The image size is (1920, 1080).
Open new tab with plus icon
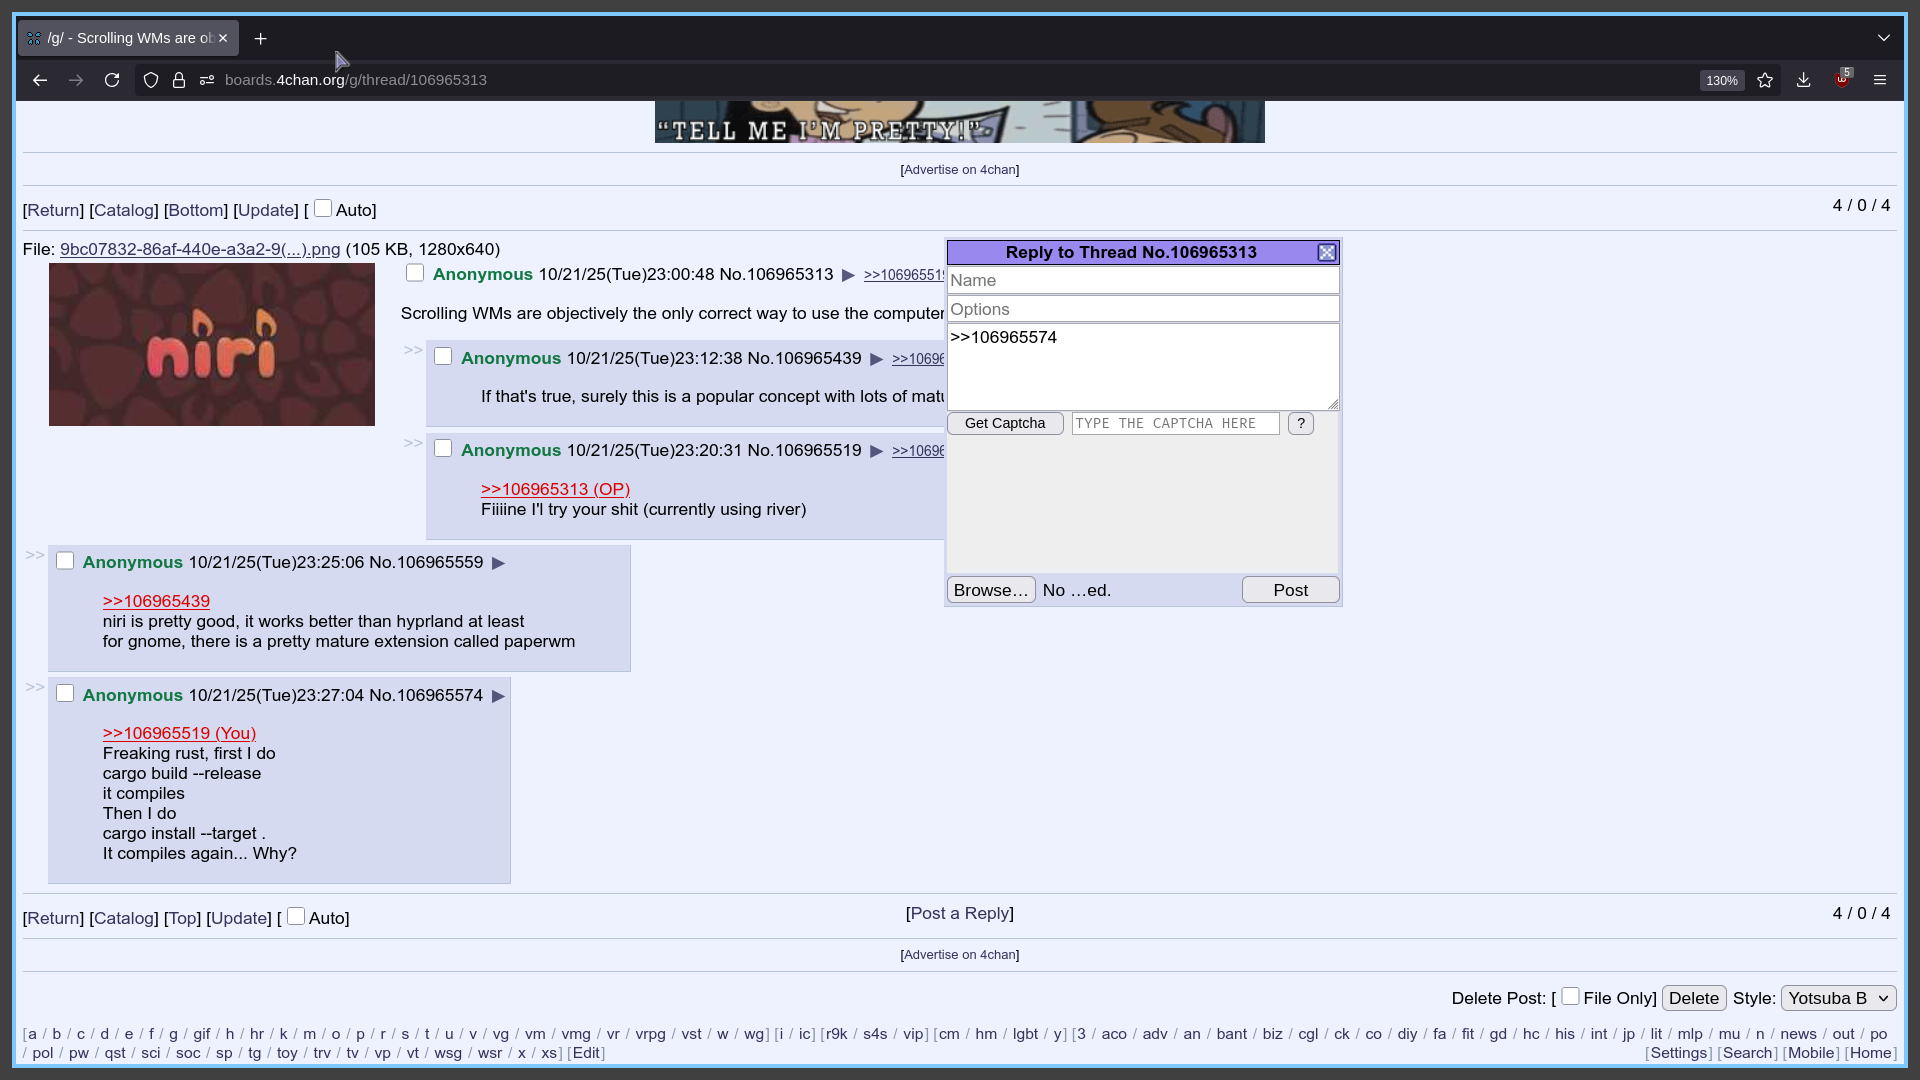260,38
